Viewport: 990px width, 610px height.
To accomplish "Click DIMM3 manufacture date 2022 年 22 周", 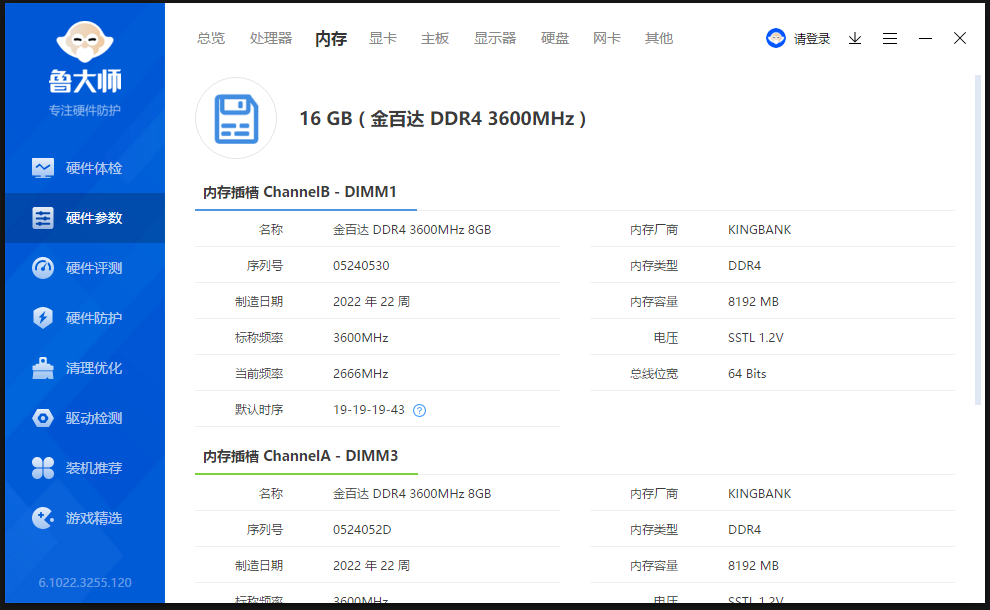I will (371, 566).
